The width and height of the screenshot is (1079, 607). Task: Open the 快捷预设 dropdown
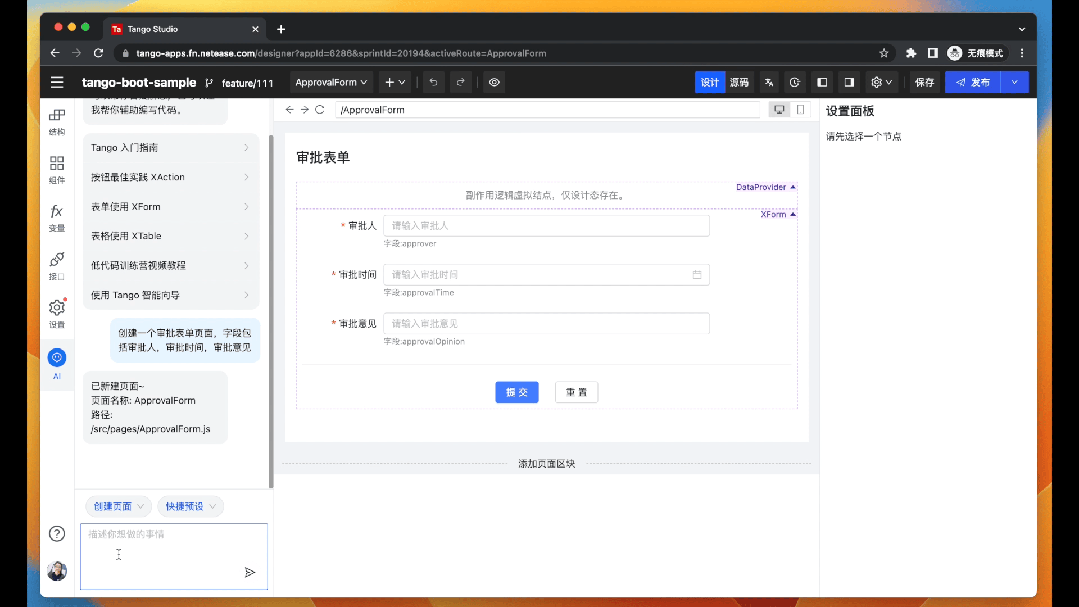click(191, 506)
